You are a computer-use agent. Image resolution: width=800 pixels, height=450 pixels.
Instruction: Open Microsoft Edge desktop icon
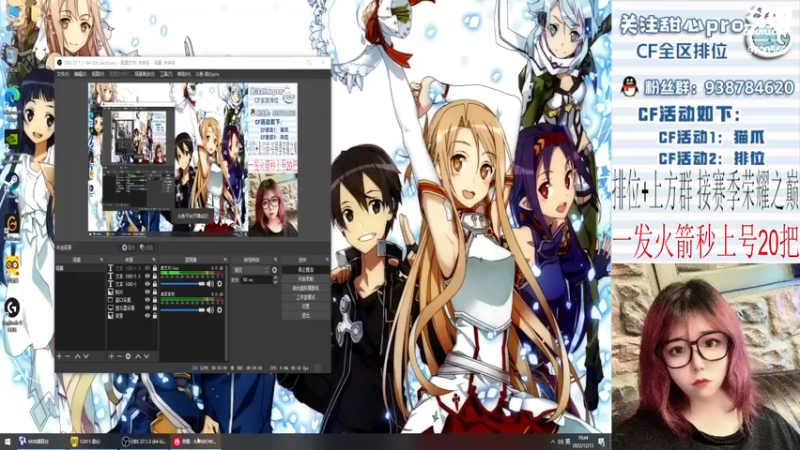(x=12, y=97)
